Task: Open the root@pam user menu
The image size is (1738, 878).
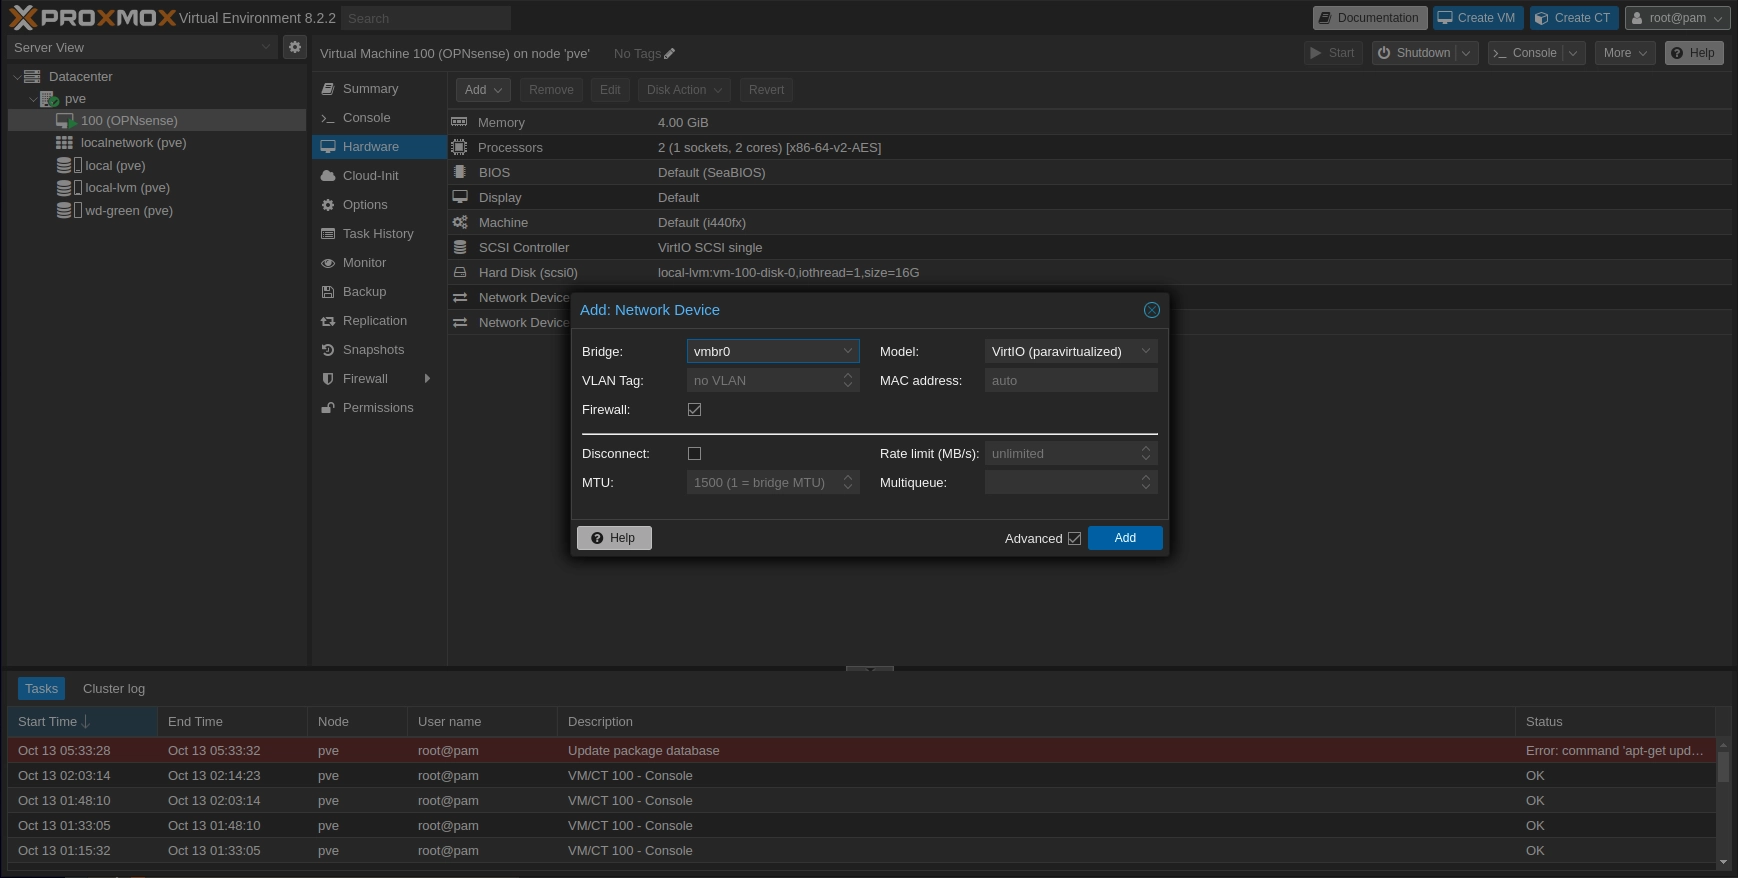Action: click(1677, 18)
